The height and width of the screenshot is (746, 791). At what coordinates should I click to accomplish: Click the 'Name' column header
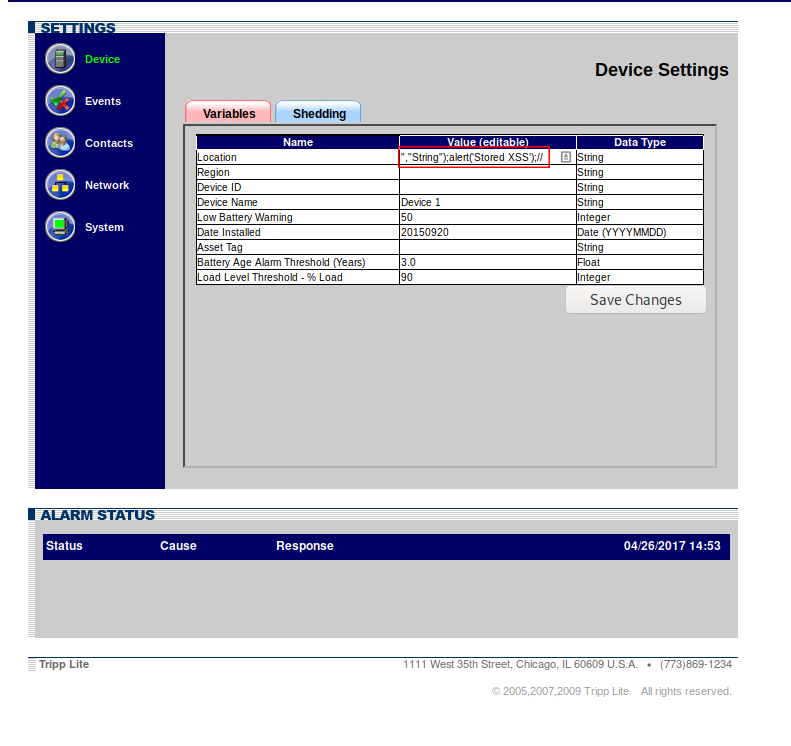298,142
